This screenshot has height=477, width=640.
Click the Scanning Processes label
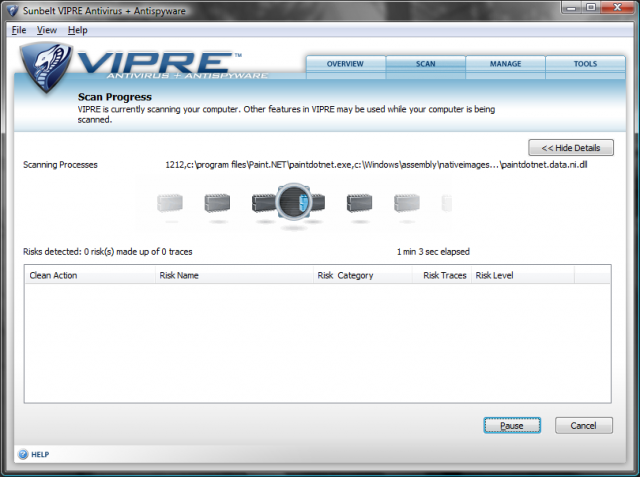[x=60, y=165]
